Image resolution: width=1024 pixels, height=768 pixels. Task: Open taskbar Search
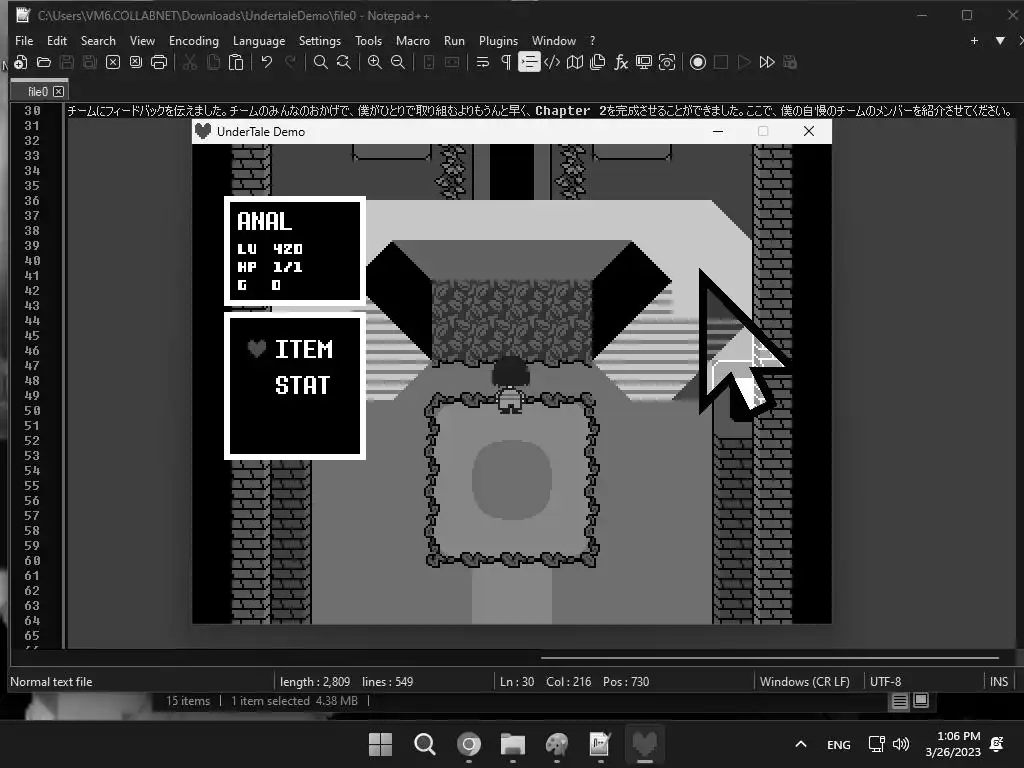pyautogui.click(x=424, y=744)
